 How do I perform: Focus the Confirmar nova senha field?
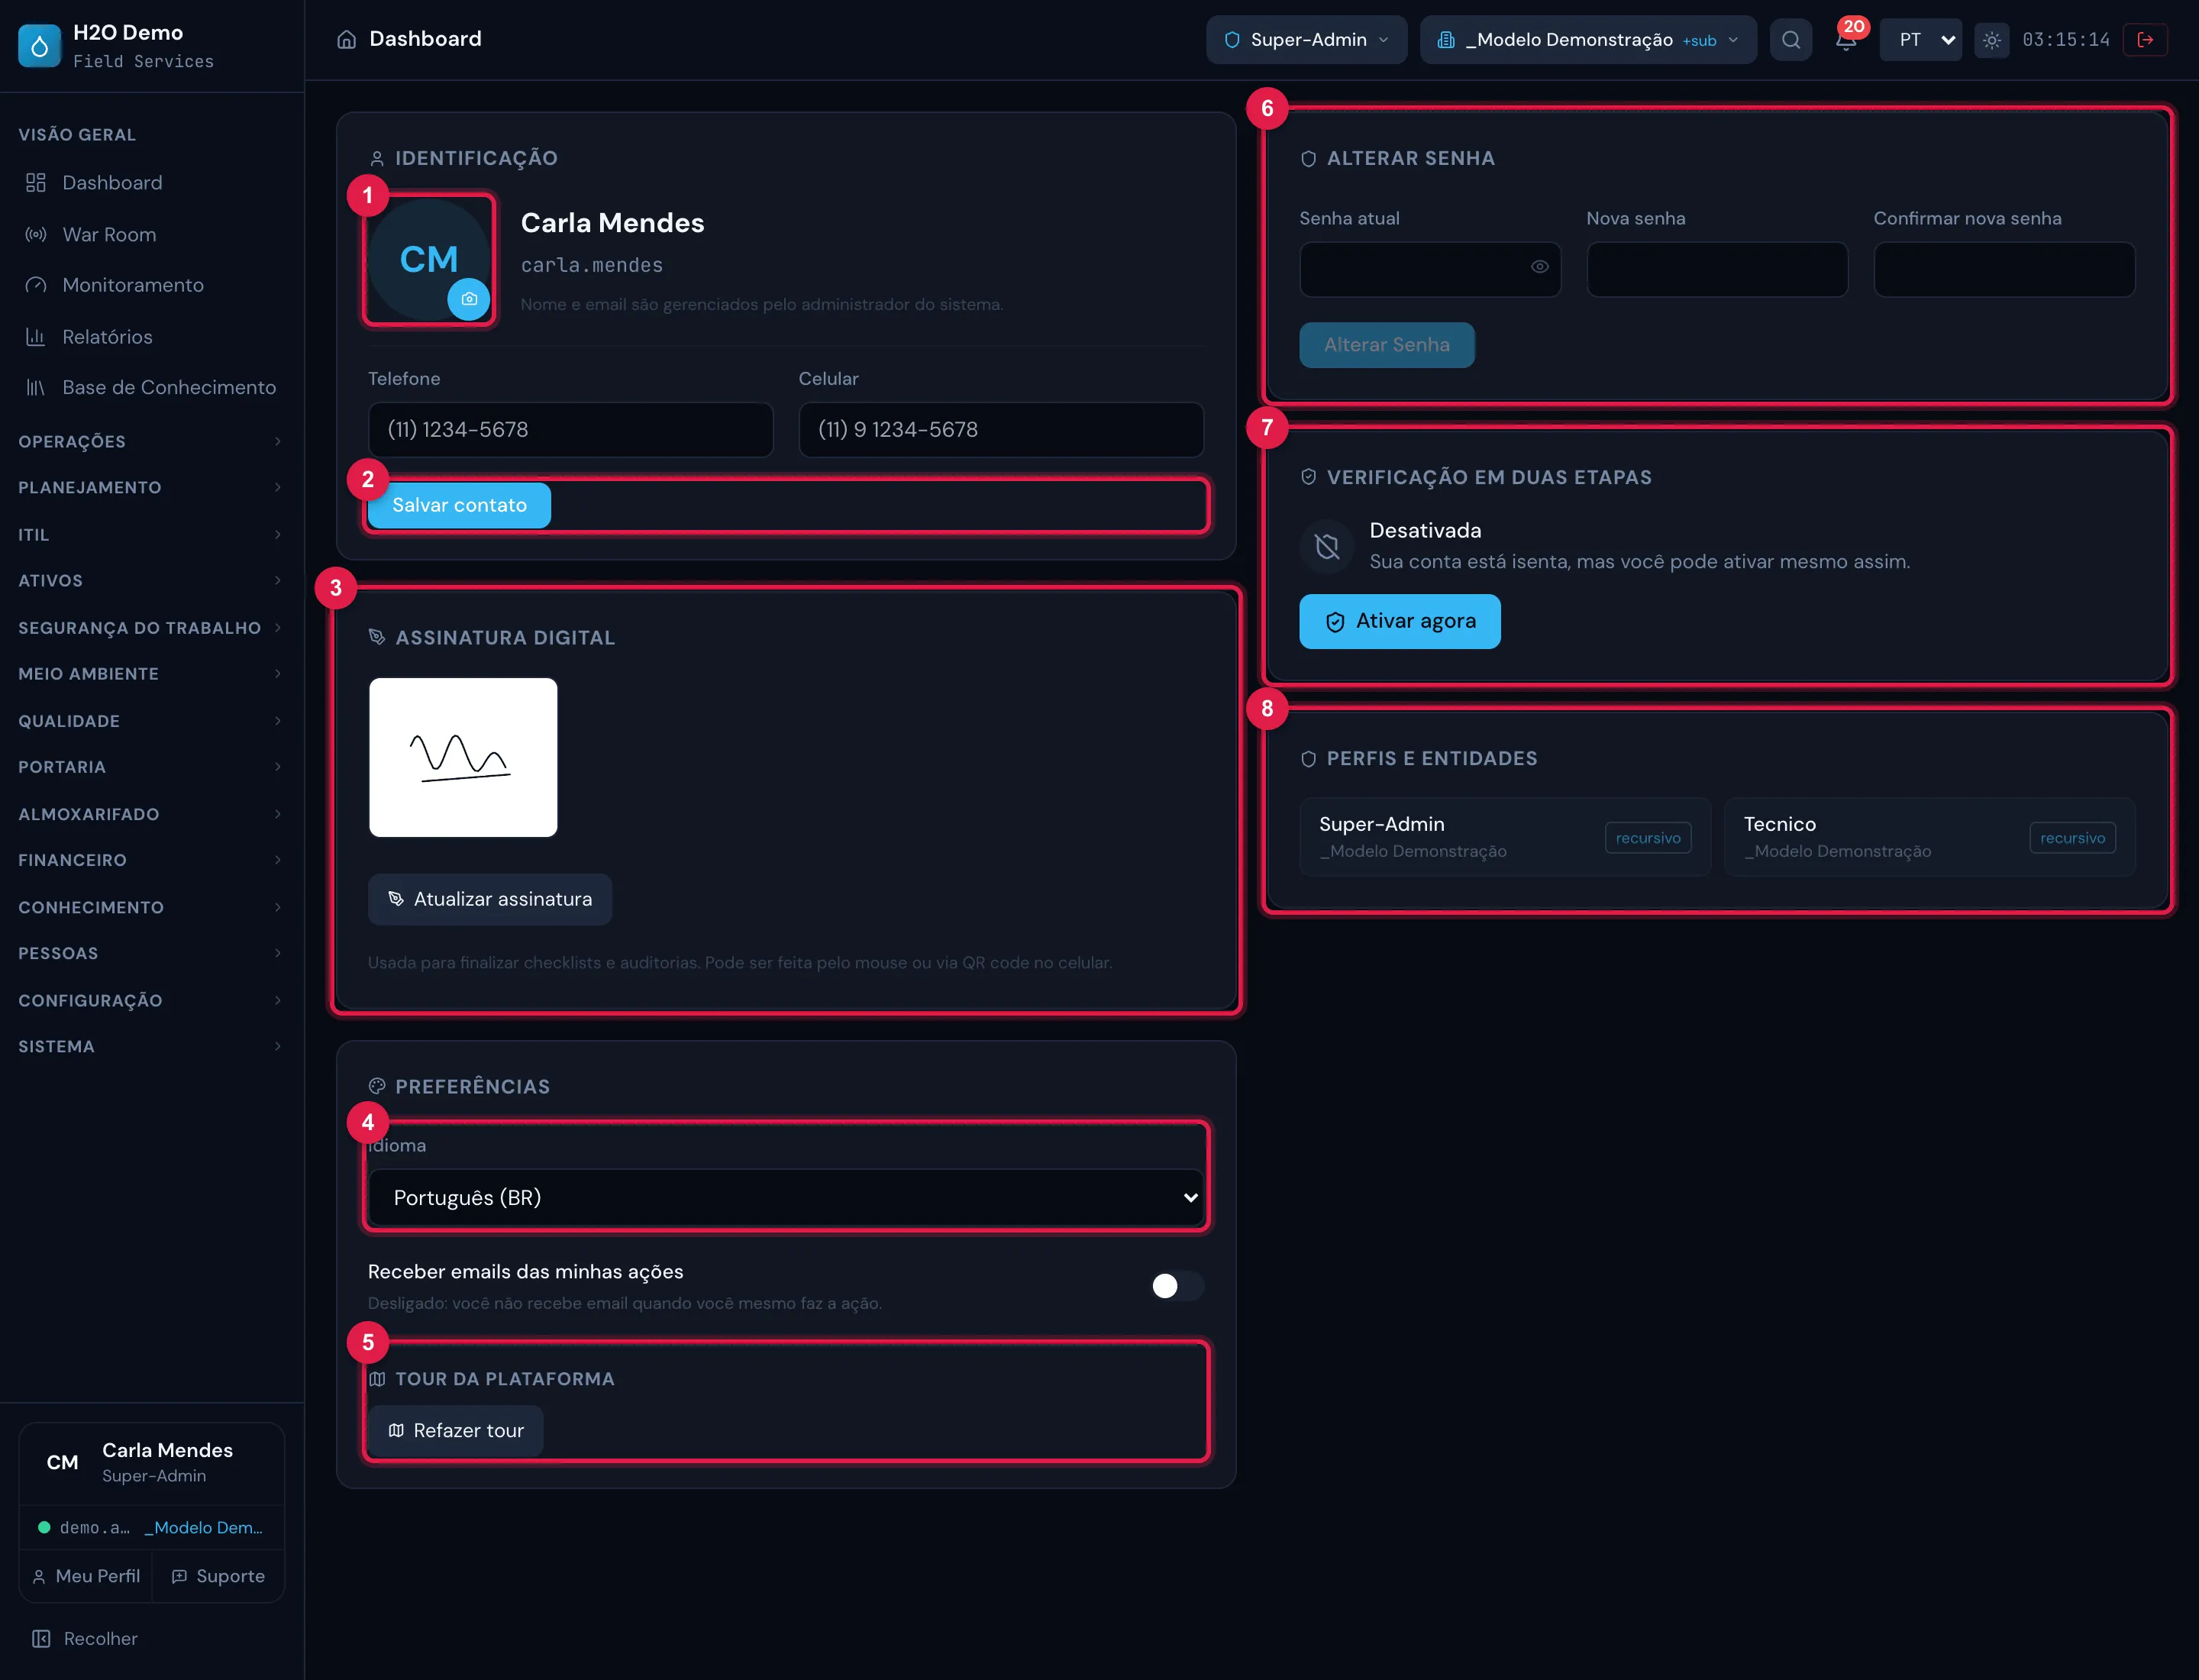[2004, 269]
